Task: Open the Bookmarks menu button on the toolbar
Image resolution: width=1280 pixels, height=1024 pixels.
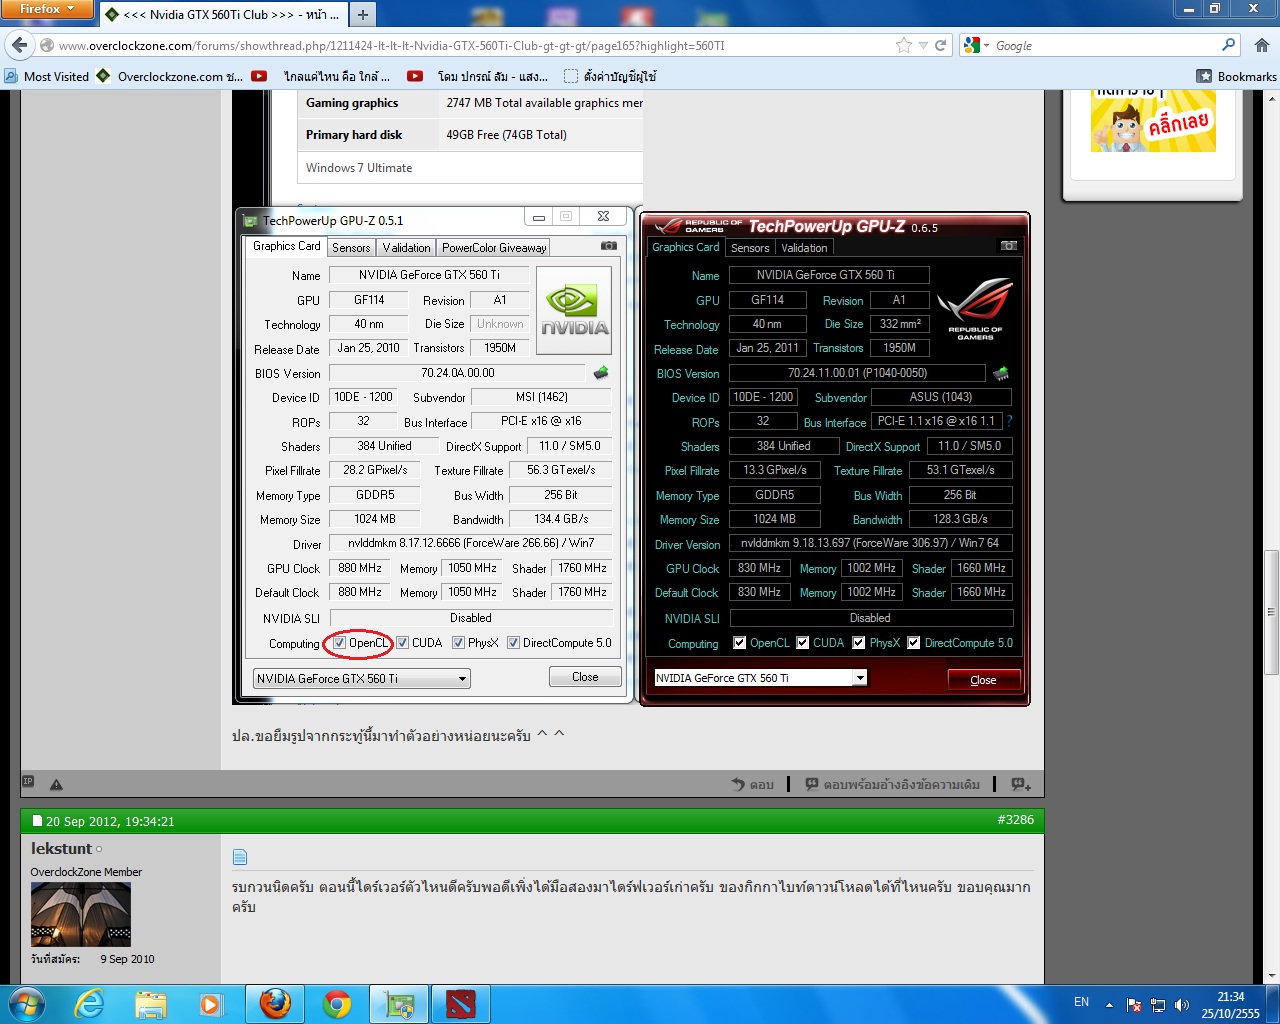Action: 1237,76
